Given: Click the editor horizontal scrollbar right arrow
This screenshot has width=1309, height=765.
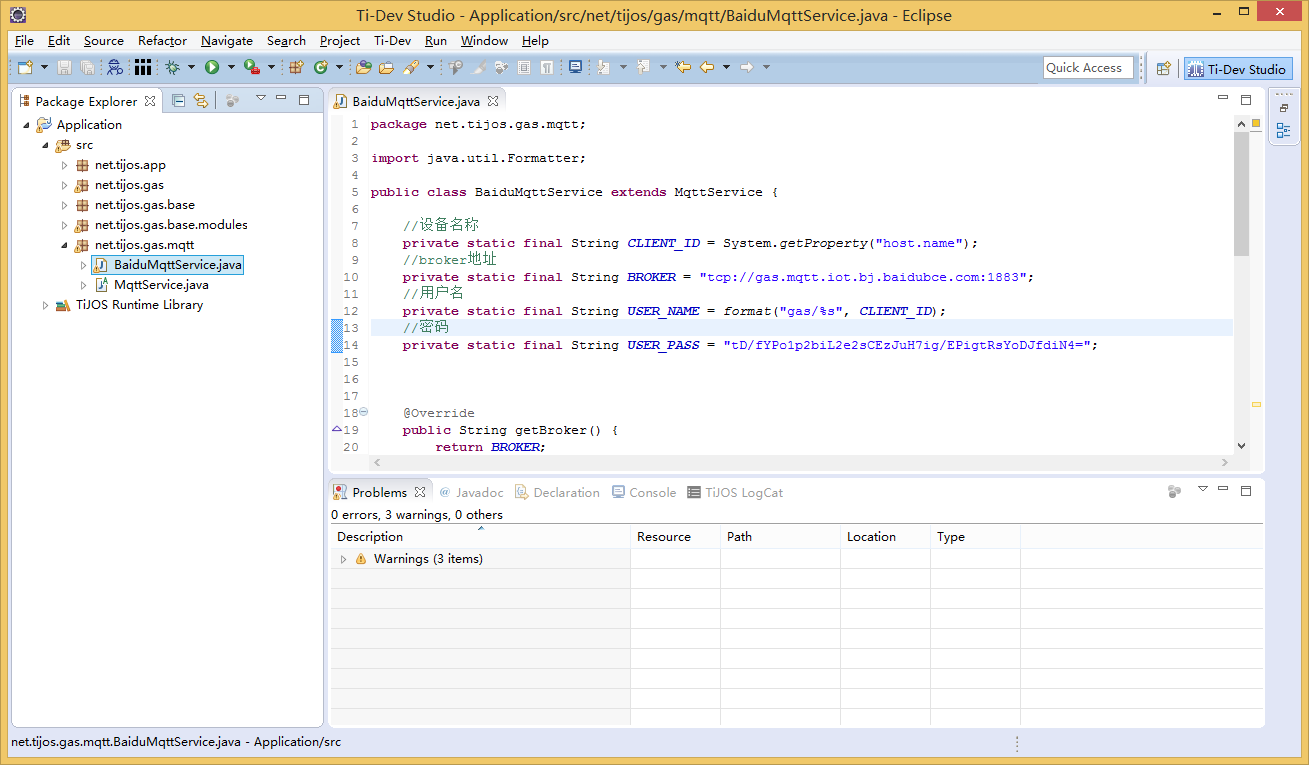Looking at the screenshot, I should pos(1225,463).
